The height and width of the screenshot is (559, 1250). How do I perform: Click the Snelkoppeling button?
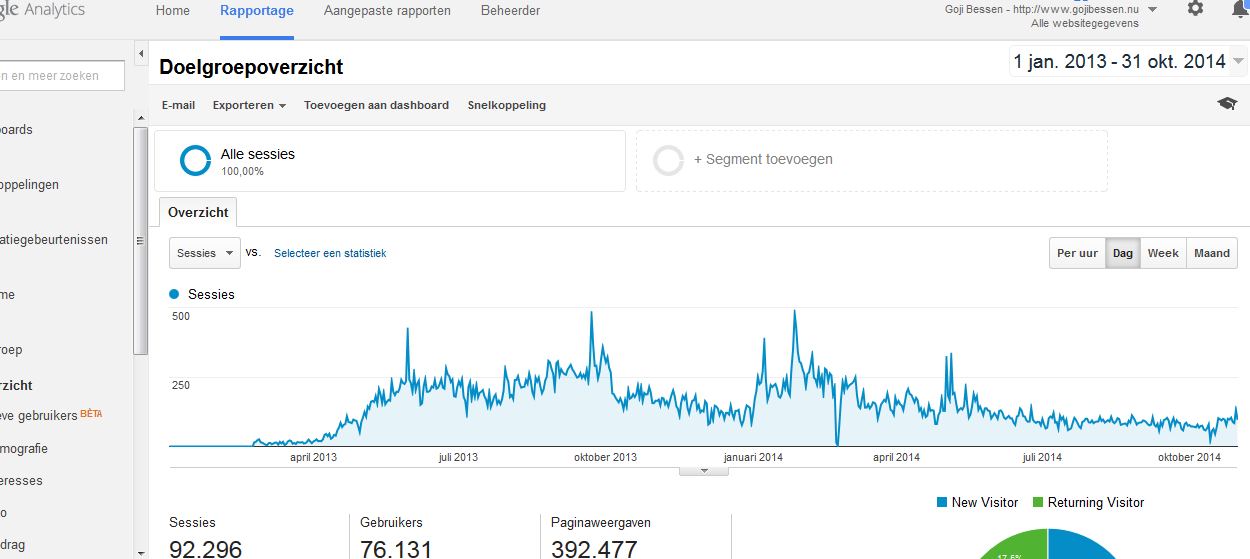click(x=507, y=105)
